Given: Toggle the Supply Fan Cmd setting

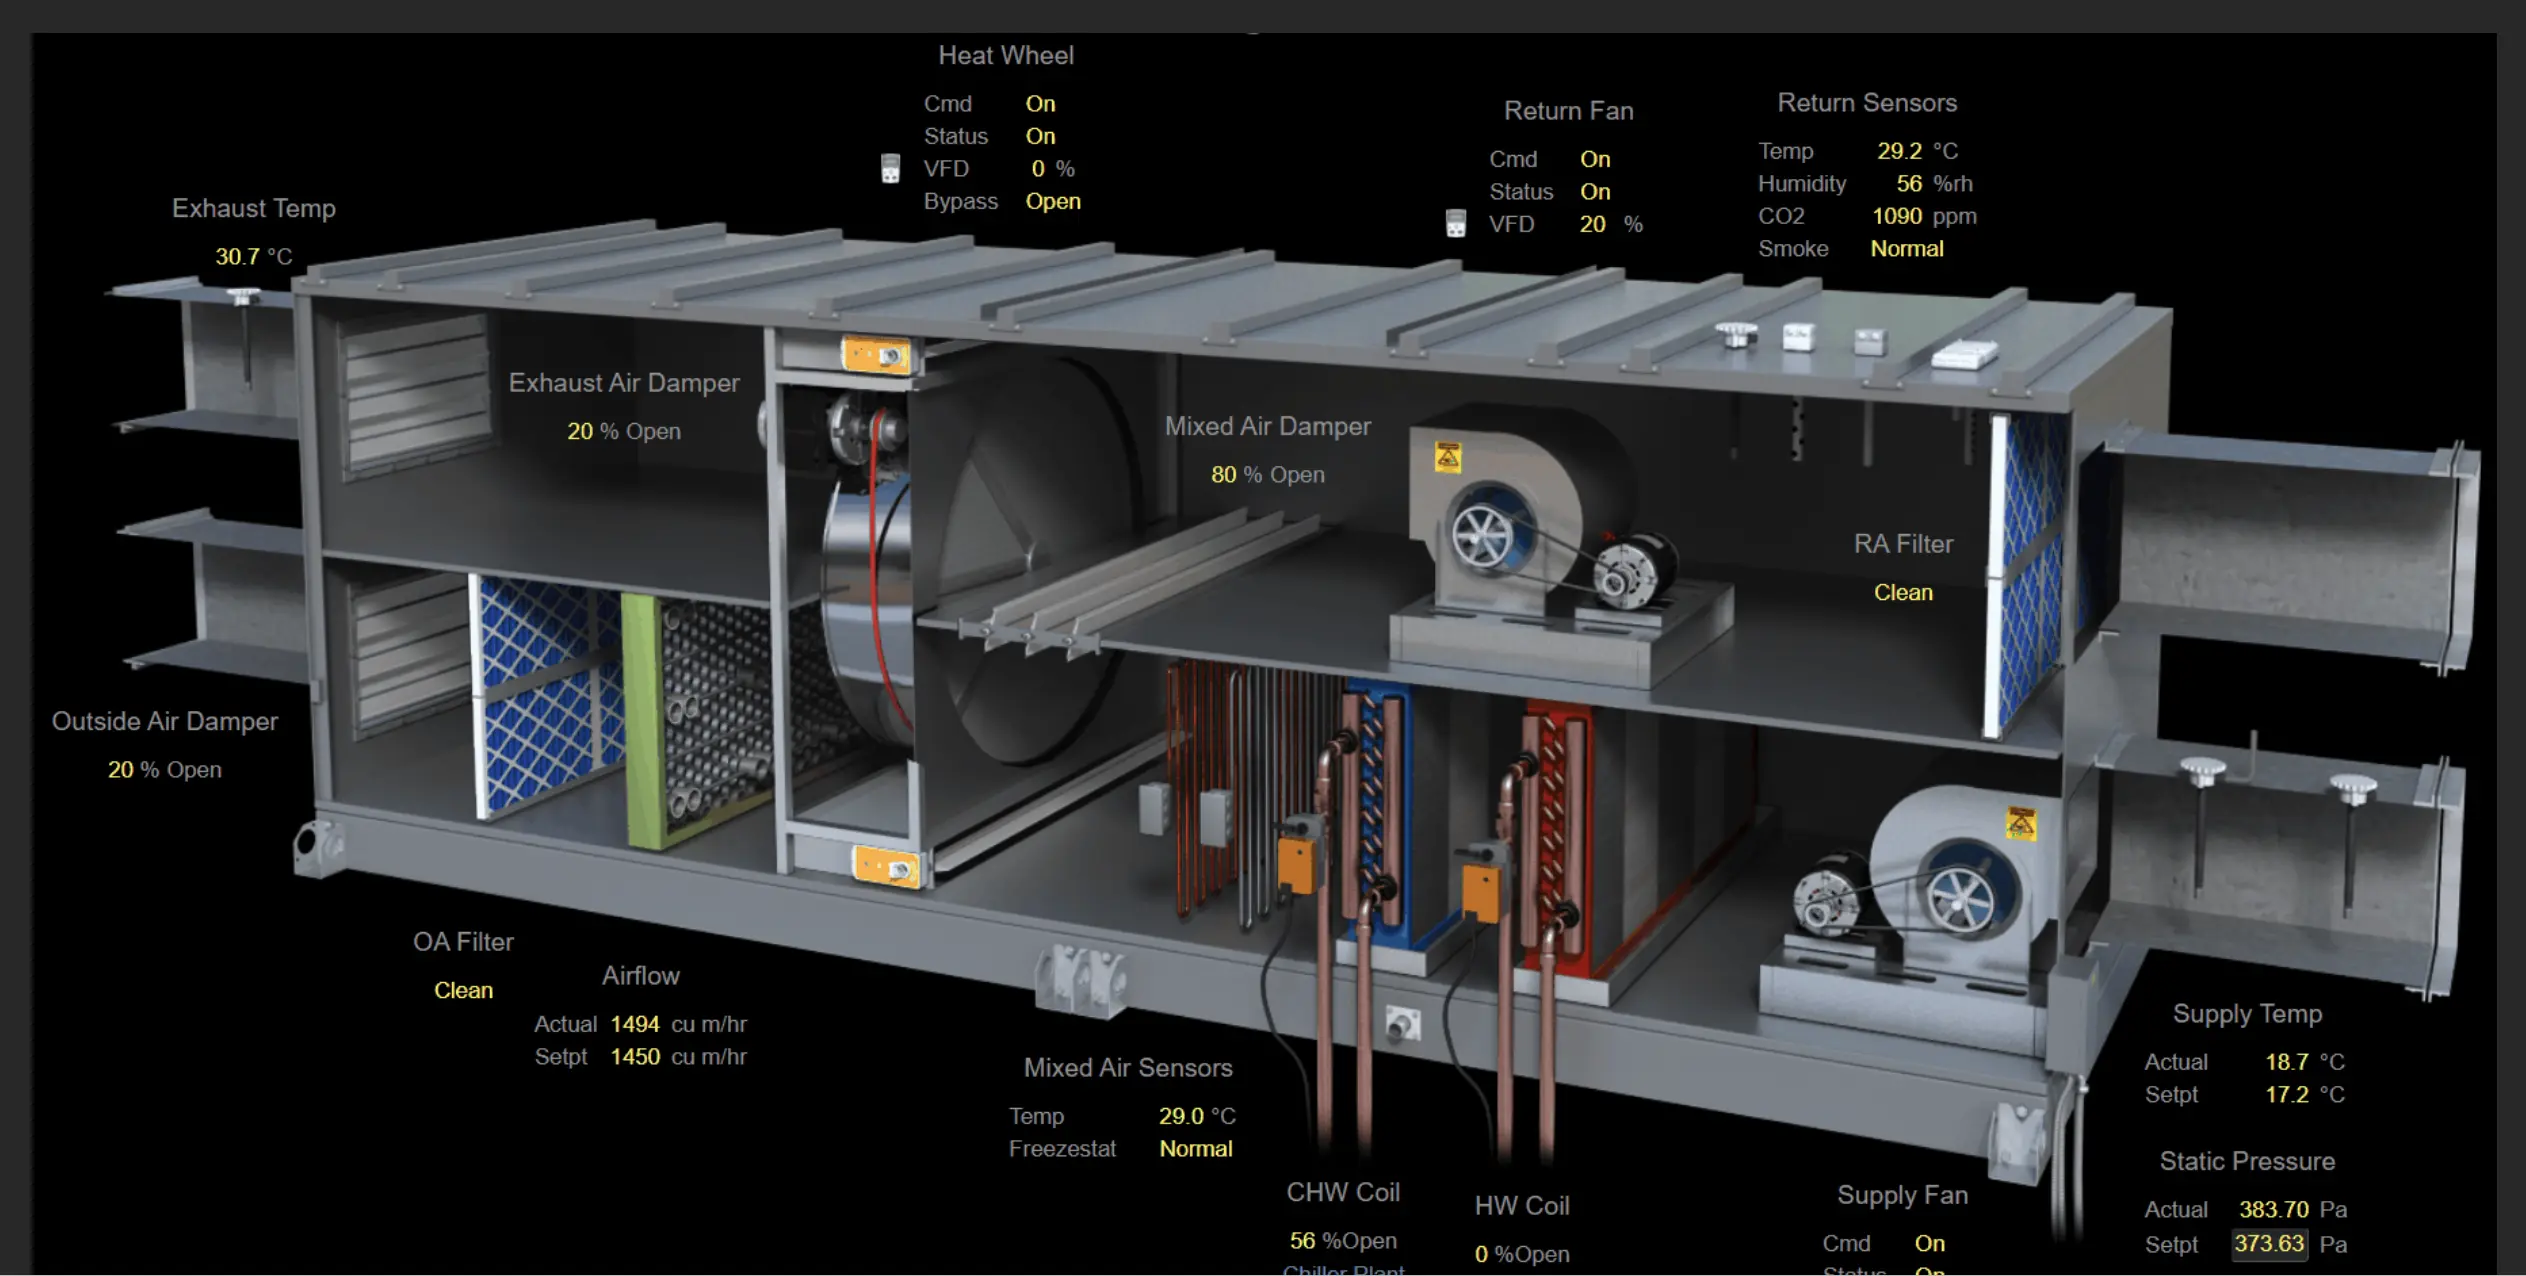Looking at the screenshot, I should pyautogui.click(x=1930, y=1243).
